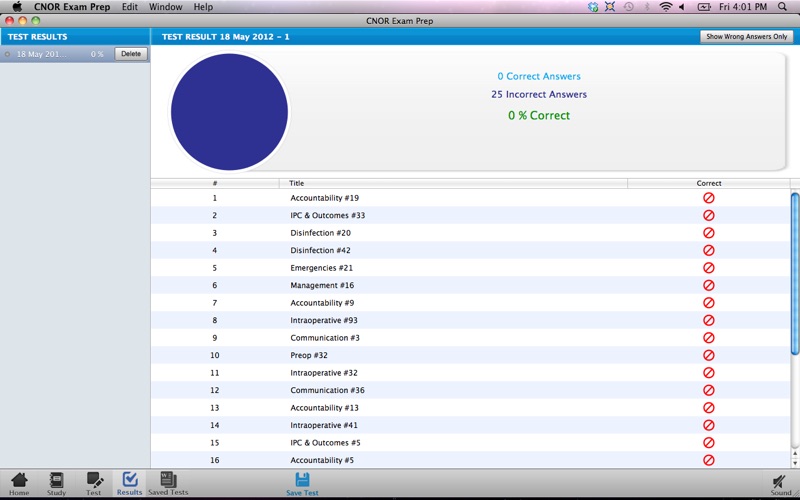
Task: Click Show Wrong Answers Only button
Action: click(746, 37)
